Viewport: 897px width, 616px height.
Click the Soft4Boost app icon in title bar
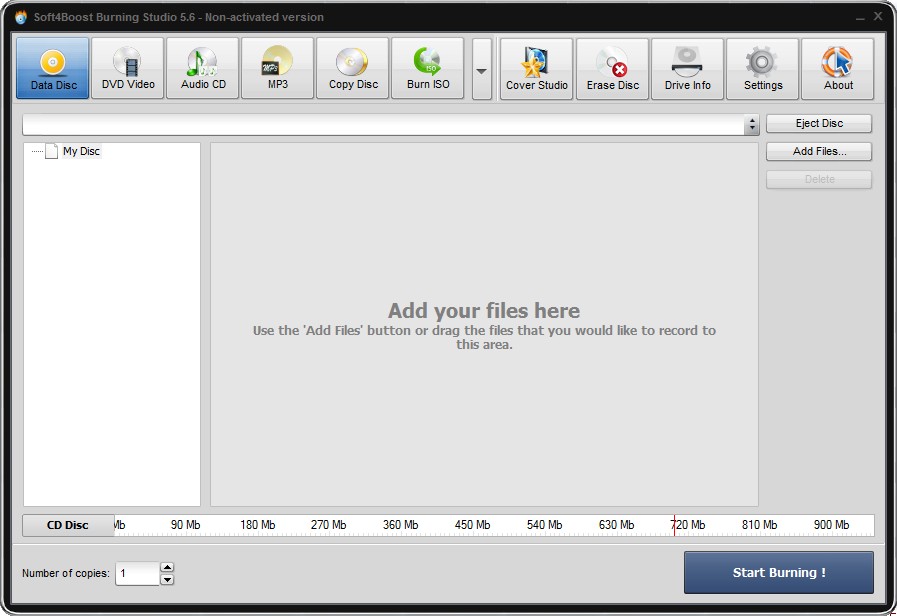point(21,17)
